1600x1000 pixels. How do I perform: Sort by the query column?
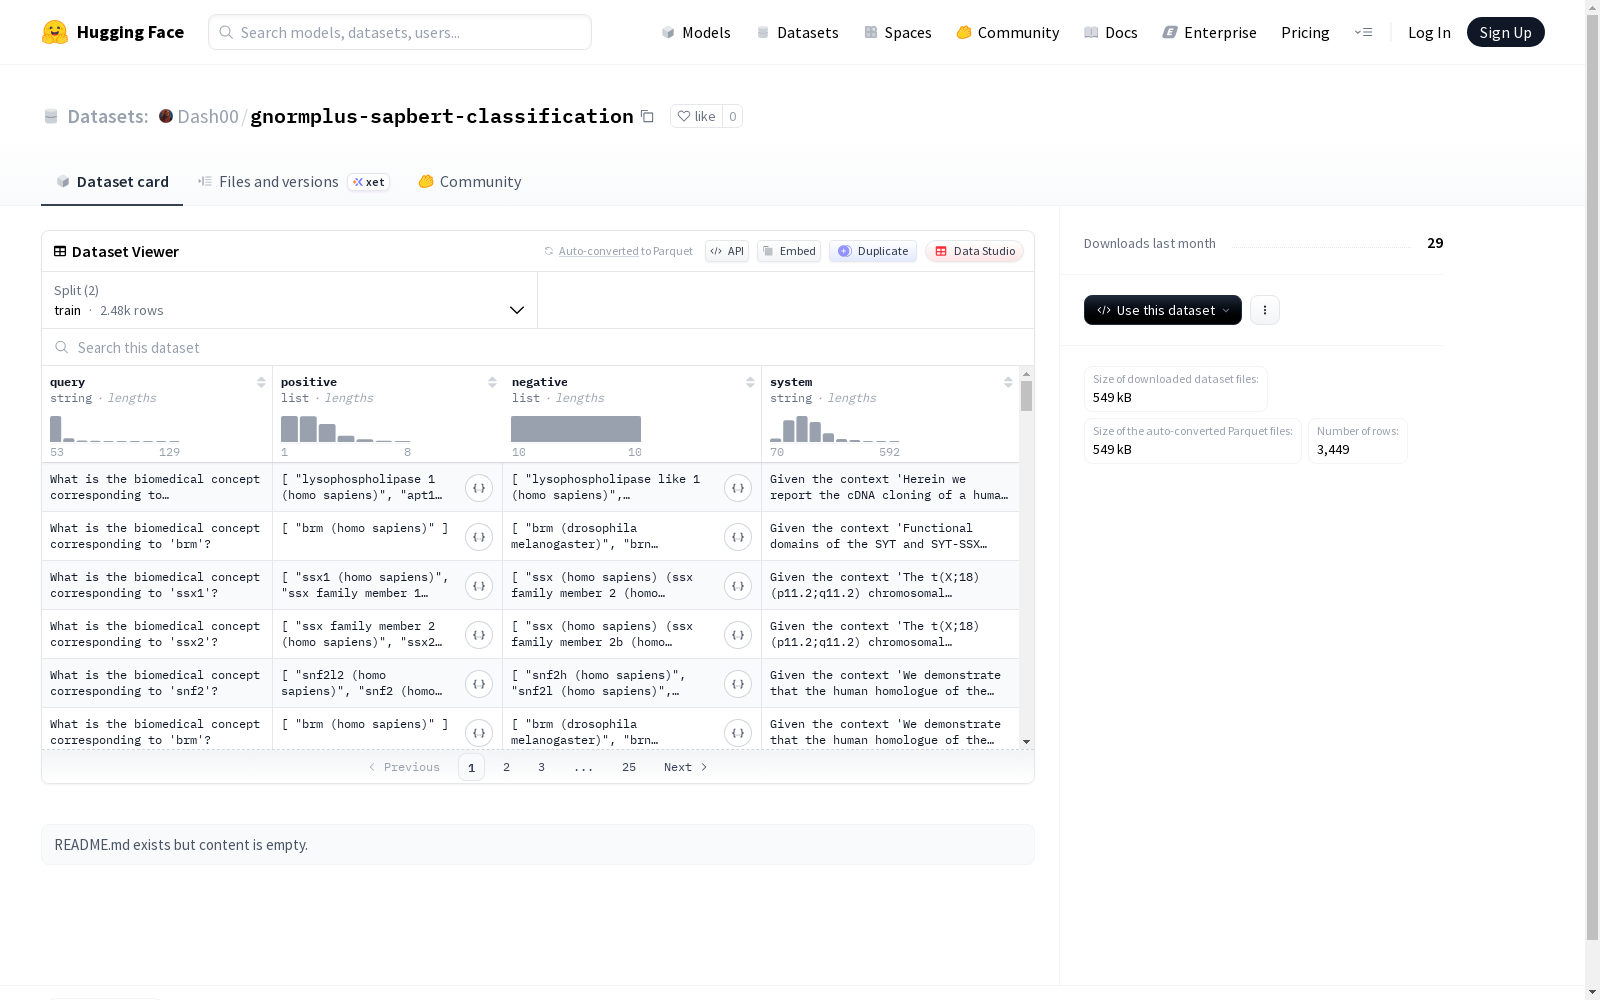click(x=261, y=382)
